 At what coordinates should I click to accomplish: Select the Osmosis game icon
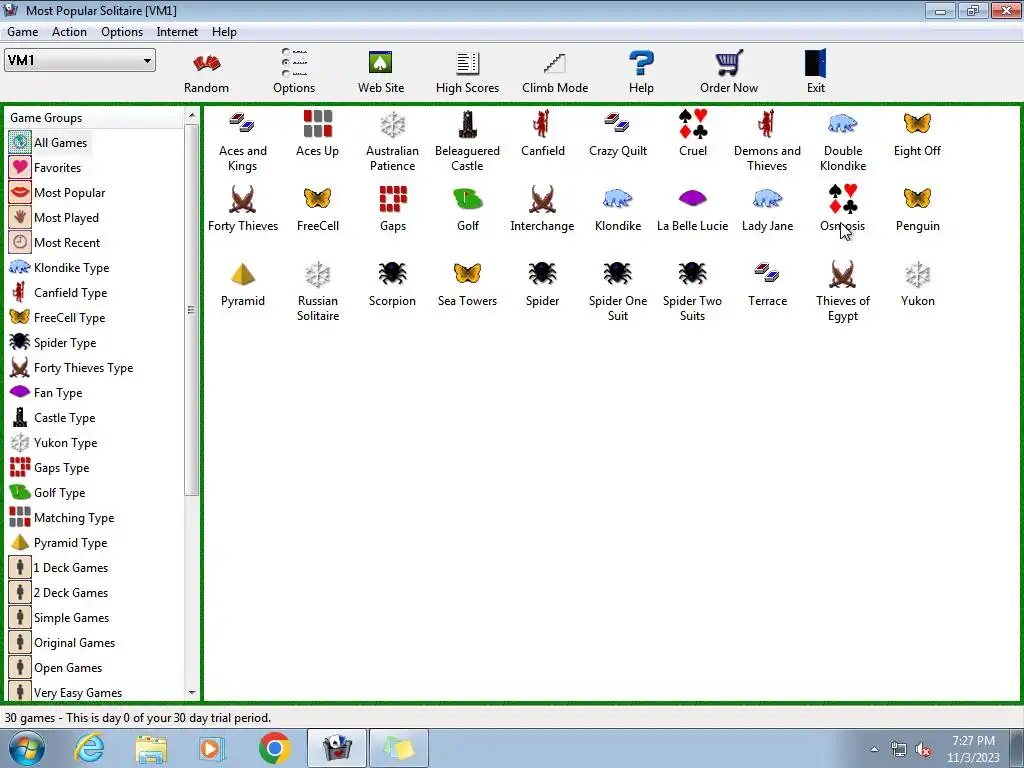pyautogui.click(x=842, y=209)
